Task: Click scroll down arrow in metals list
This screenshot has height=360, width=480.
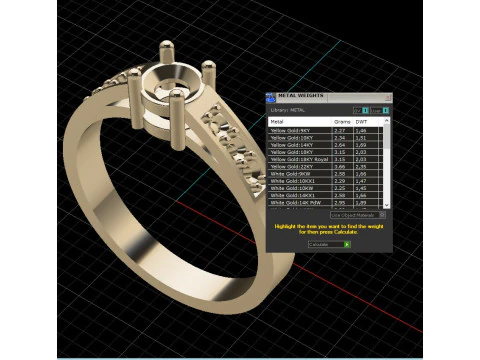Action: point(387,205)
